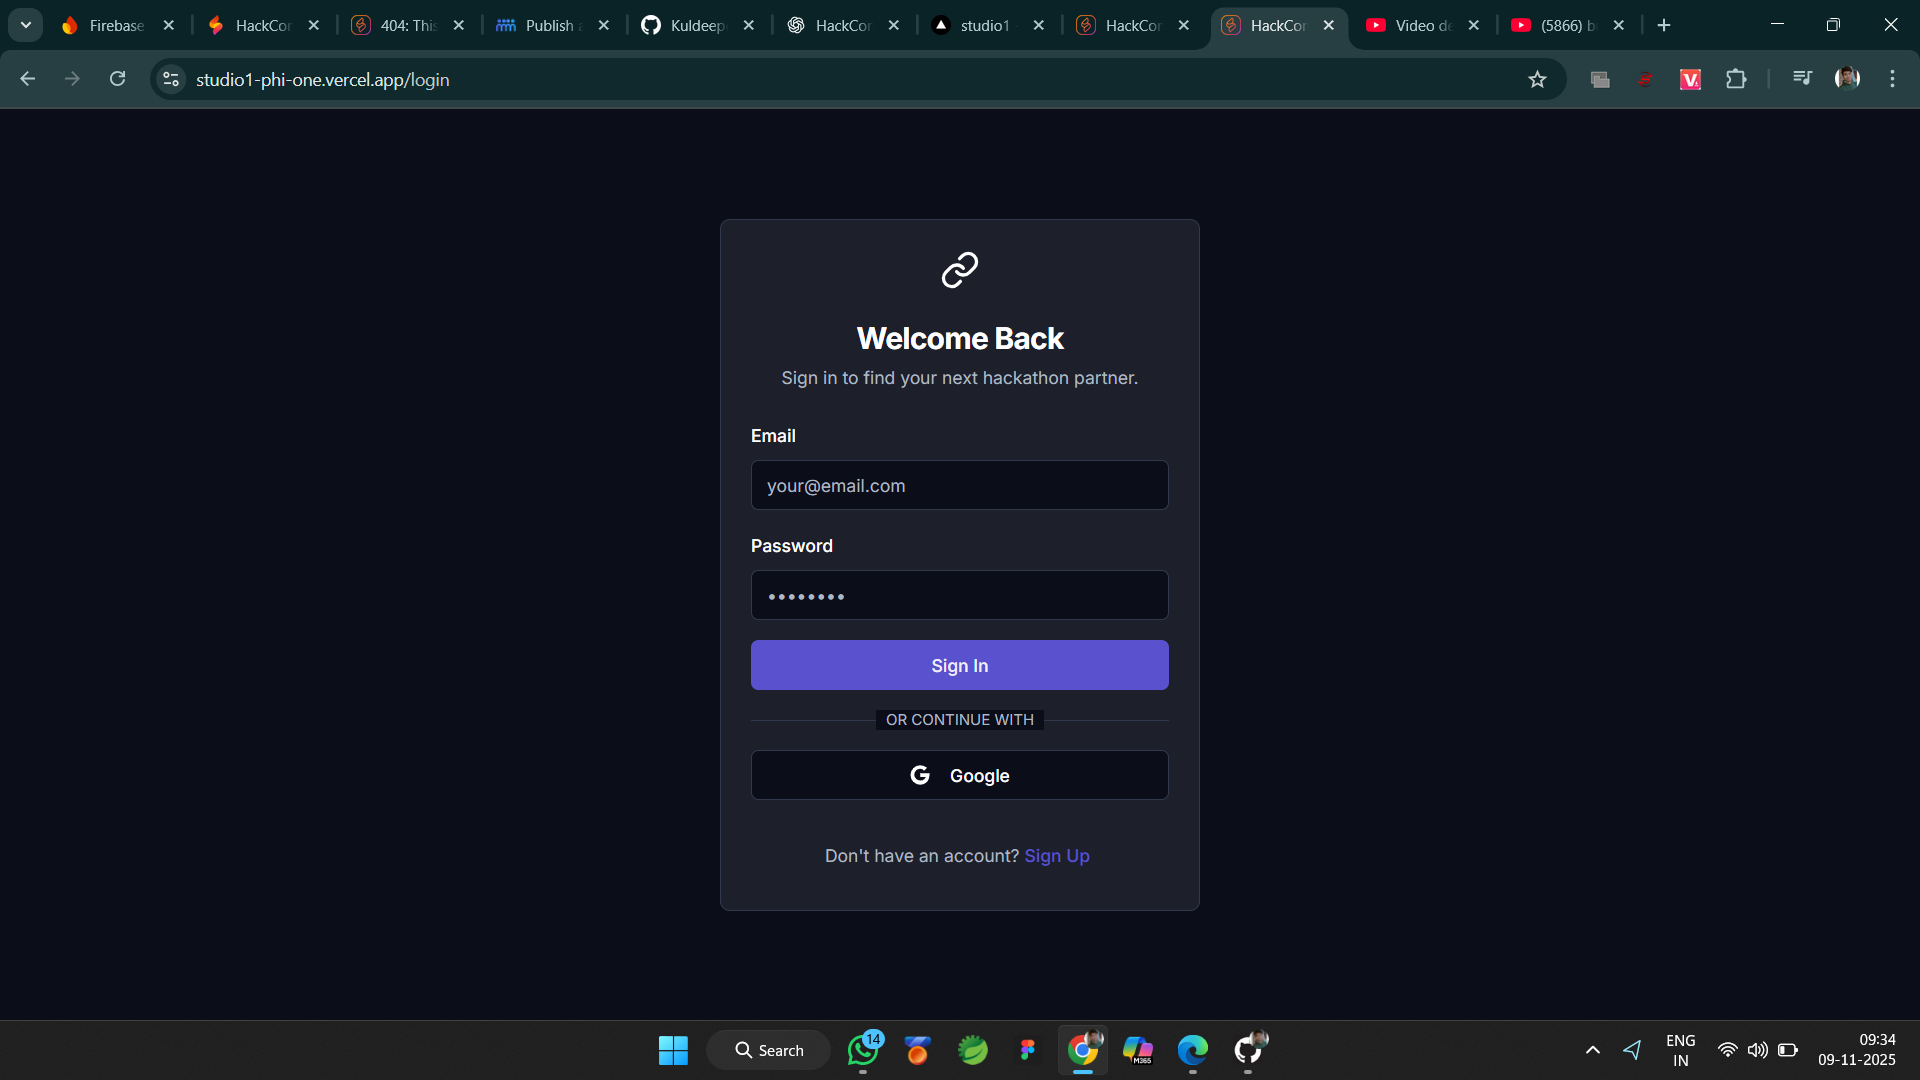Viewport: 1920px width, 1080px height.
Task: Open the ENG IN language switcher
Action: pyautogui.click(x=1680, y=1050)
